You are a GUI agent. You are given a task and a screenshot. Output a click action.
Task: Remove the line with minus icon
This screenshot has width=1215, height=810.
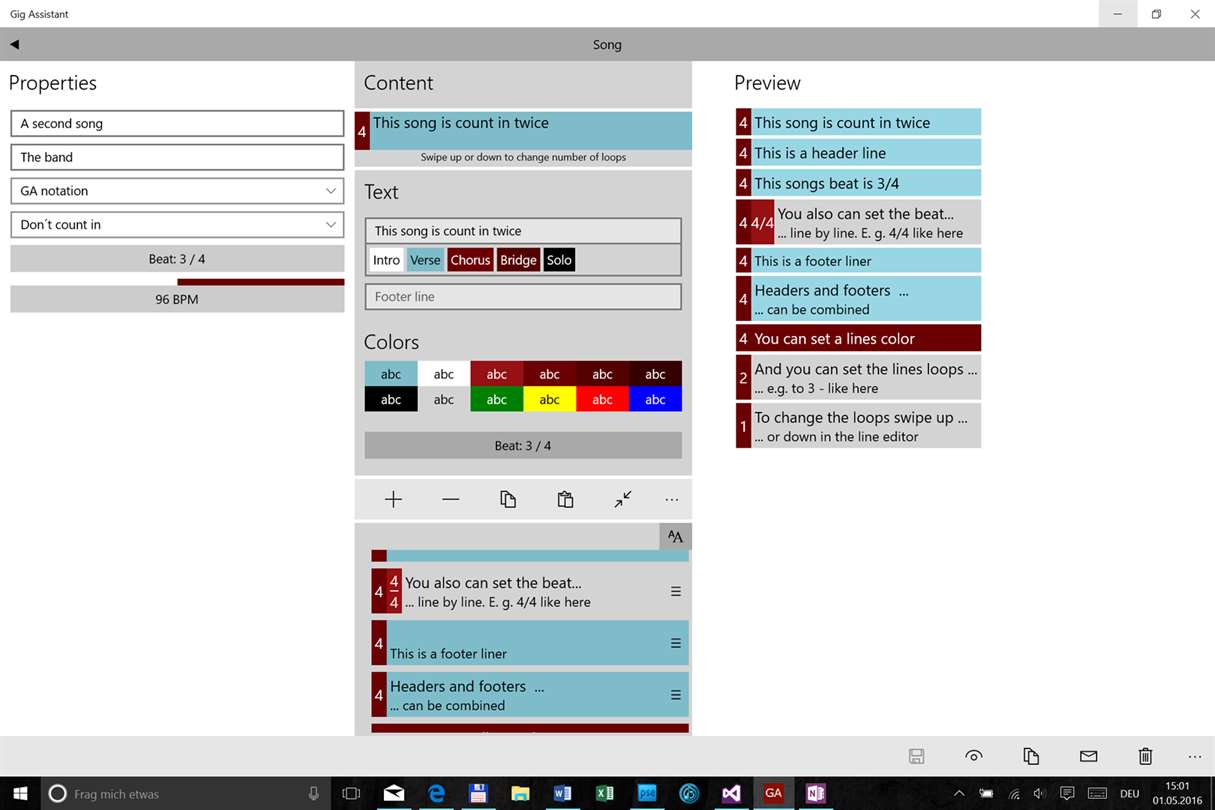point(451,499)
